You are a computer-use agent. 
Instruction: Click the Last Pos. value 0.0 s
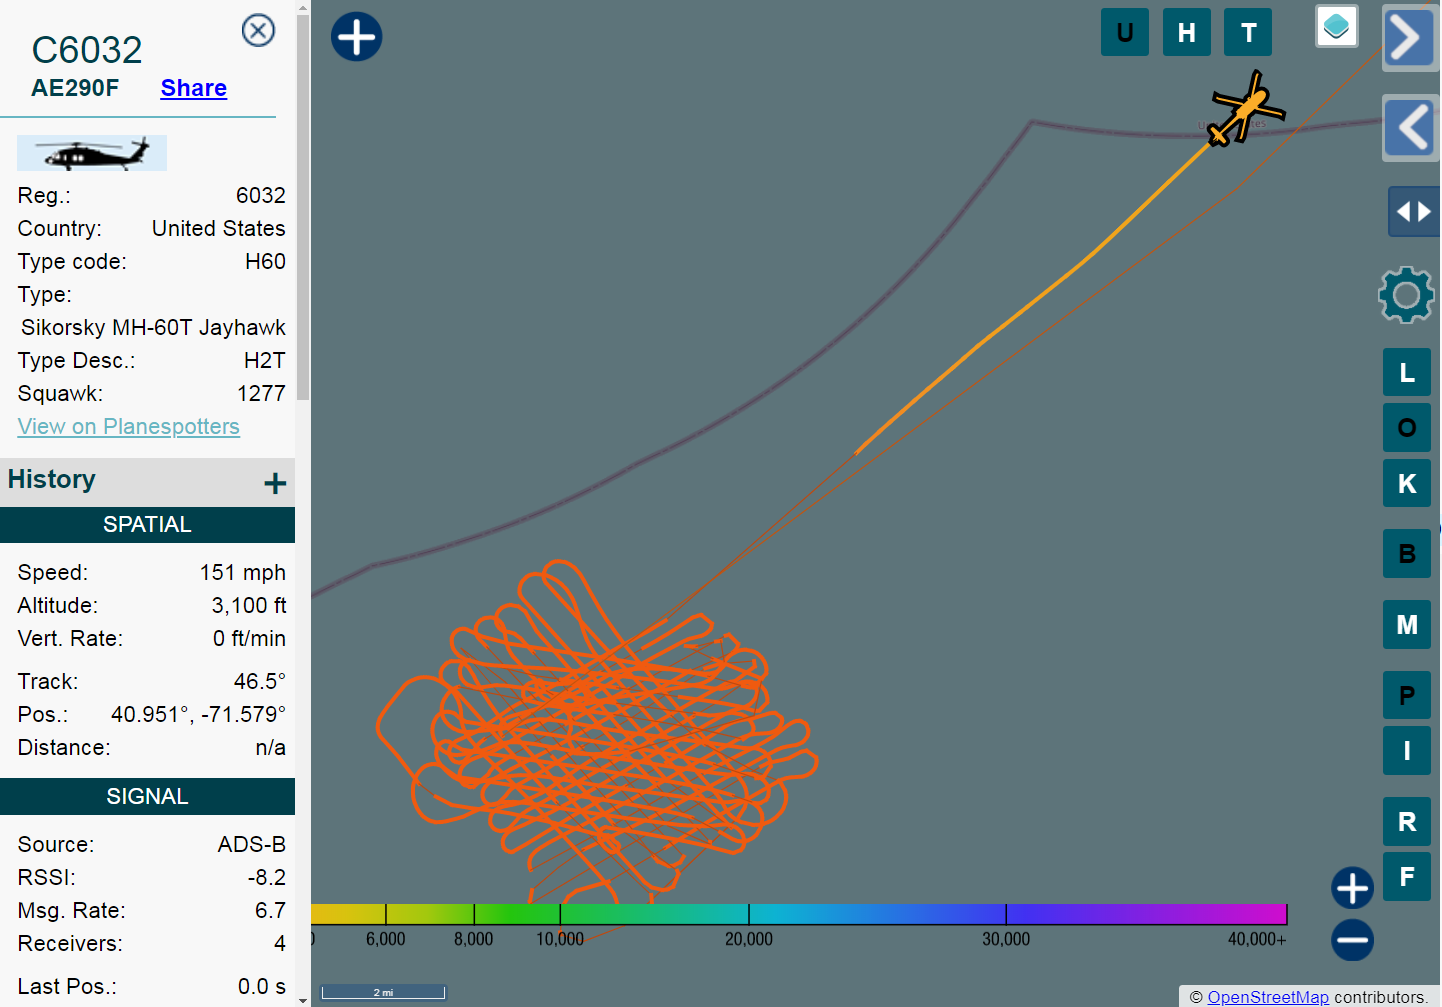[262, 986]
